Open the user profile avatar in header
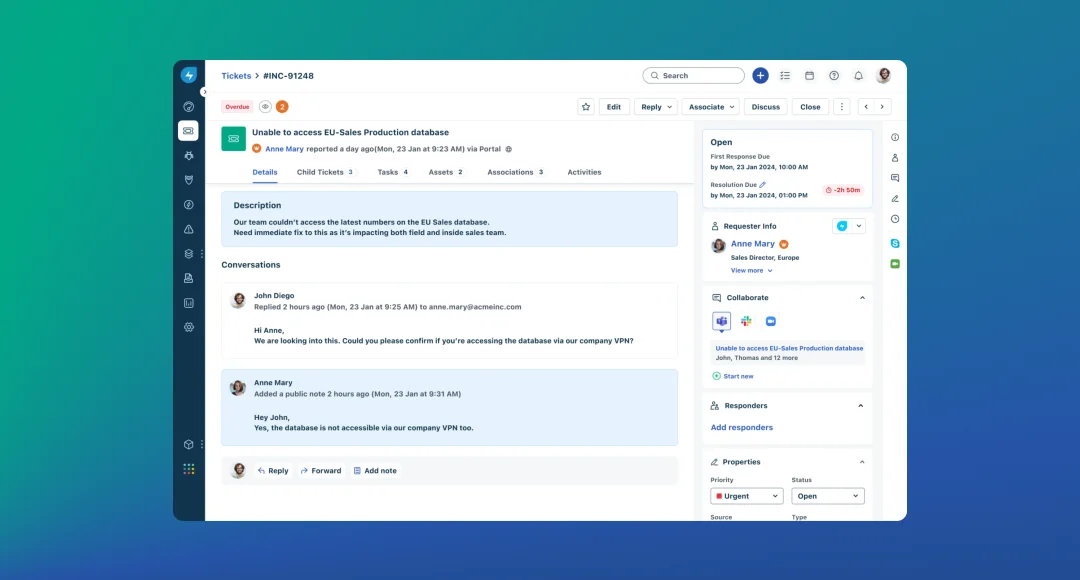Screen dimensions: 1080x580 pos(884,76)
